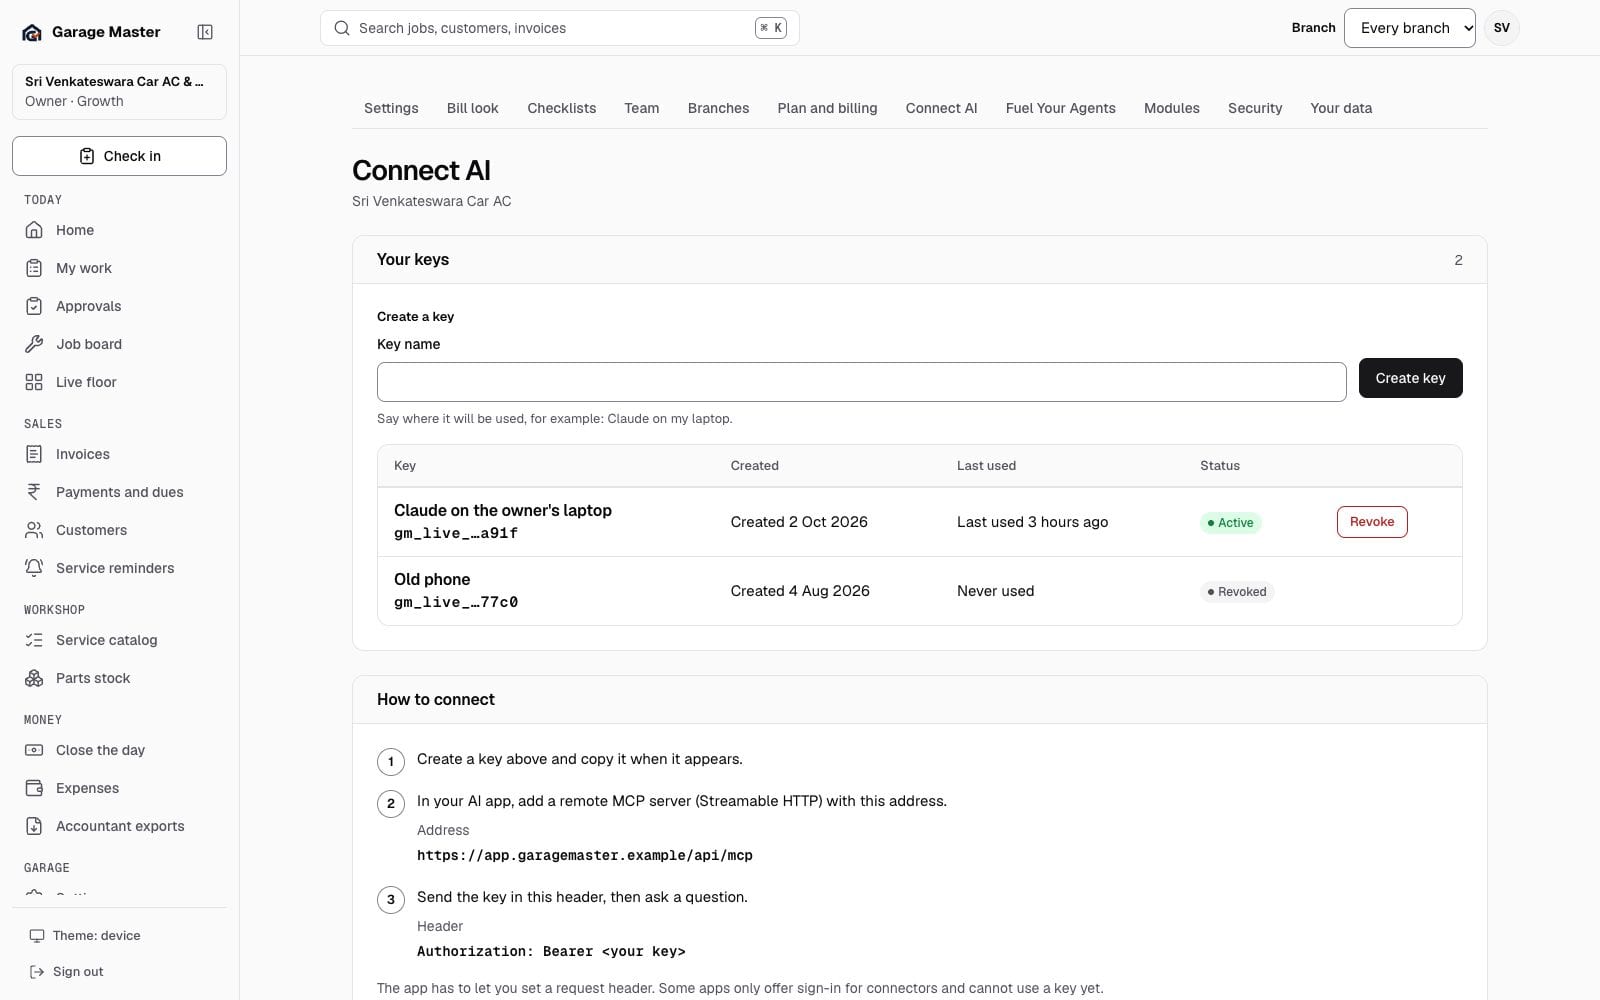Open Accountant exports download icon
This screenshot has width=1600, height=1000.
[34, 826]
